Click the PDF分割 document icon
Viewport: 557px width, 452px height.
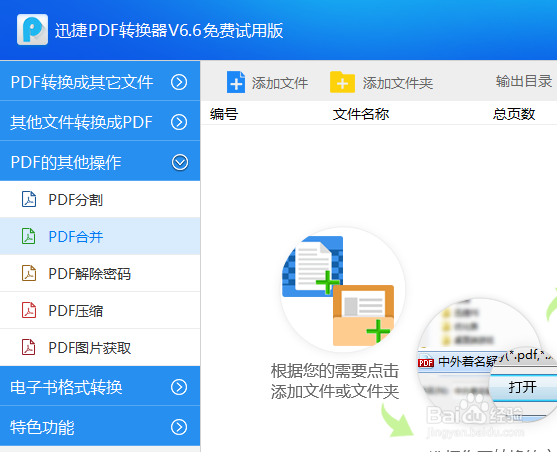29,199
